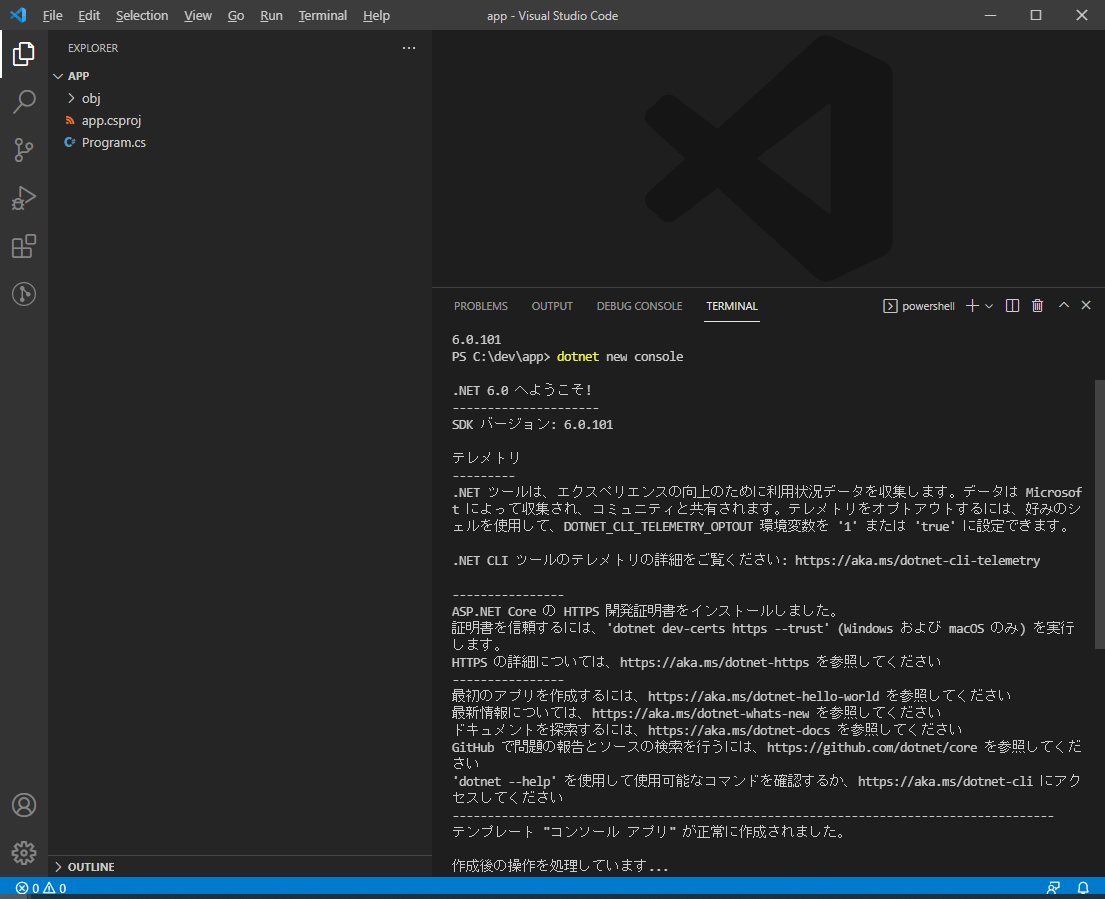Switch to the OUTPUT tab

pyautogui.click(x=552, y=306)
